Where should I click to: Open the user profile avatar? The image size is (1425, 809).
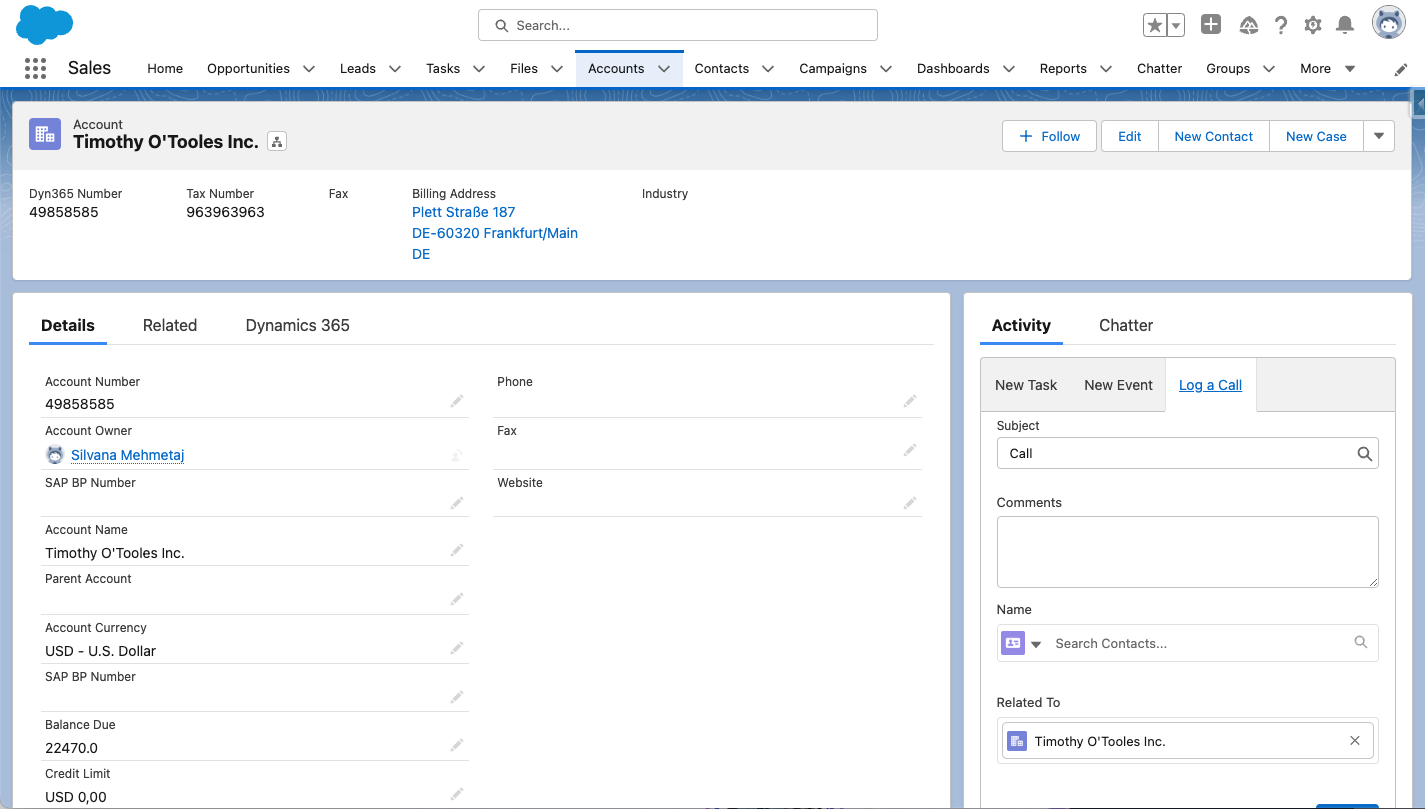pos(1389,23)
